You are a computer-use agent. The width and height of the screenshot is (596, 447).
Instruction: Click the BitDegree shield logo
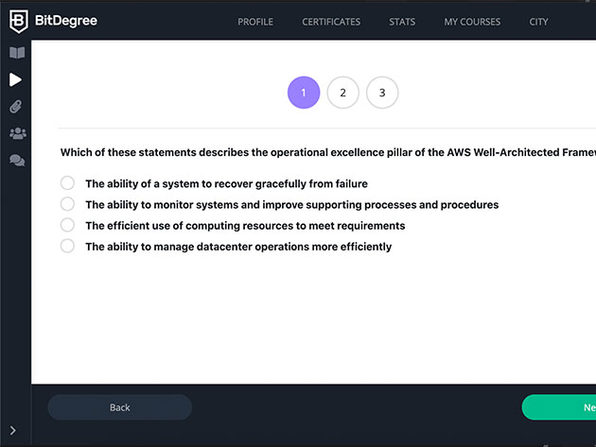pyautogui.click(x=18, y=21)
